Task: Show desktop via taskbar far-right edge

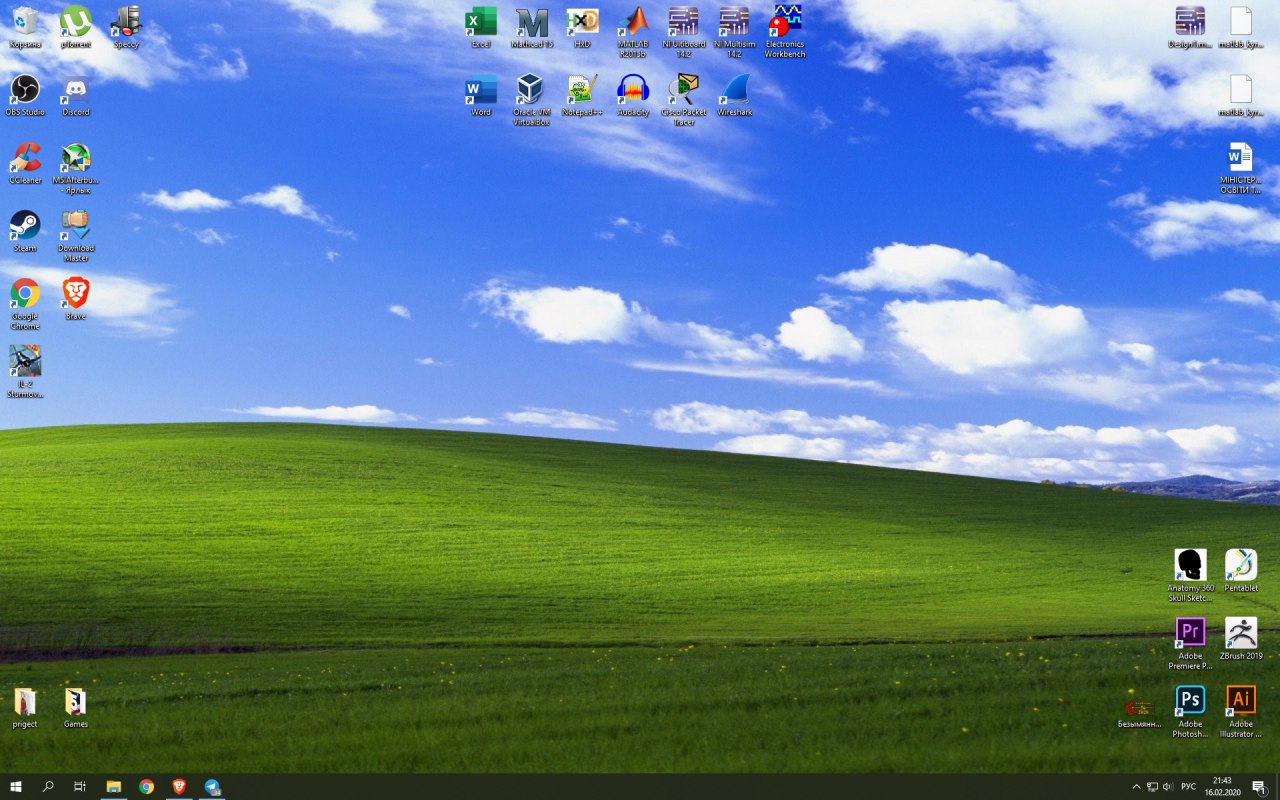Action: tap(1277, 787)
